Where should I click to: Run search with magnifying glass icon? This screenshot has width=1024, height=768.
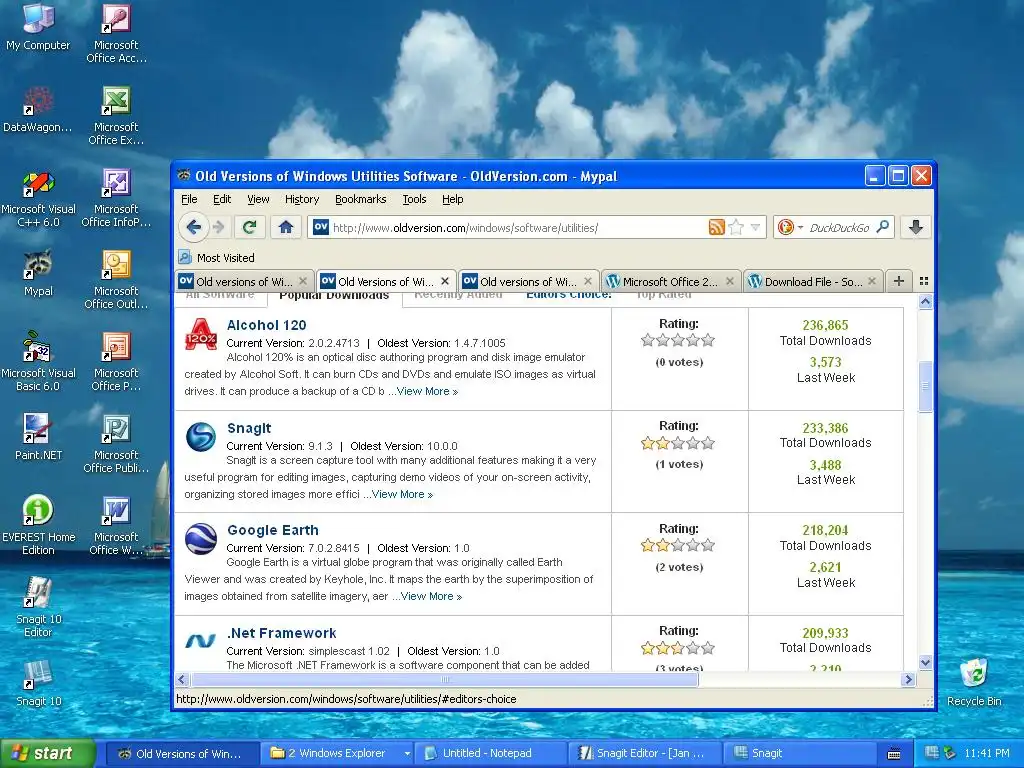[882, 227]
